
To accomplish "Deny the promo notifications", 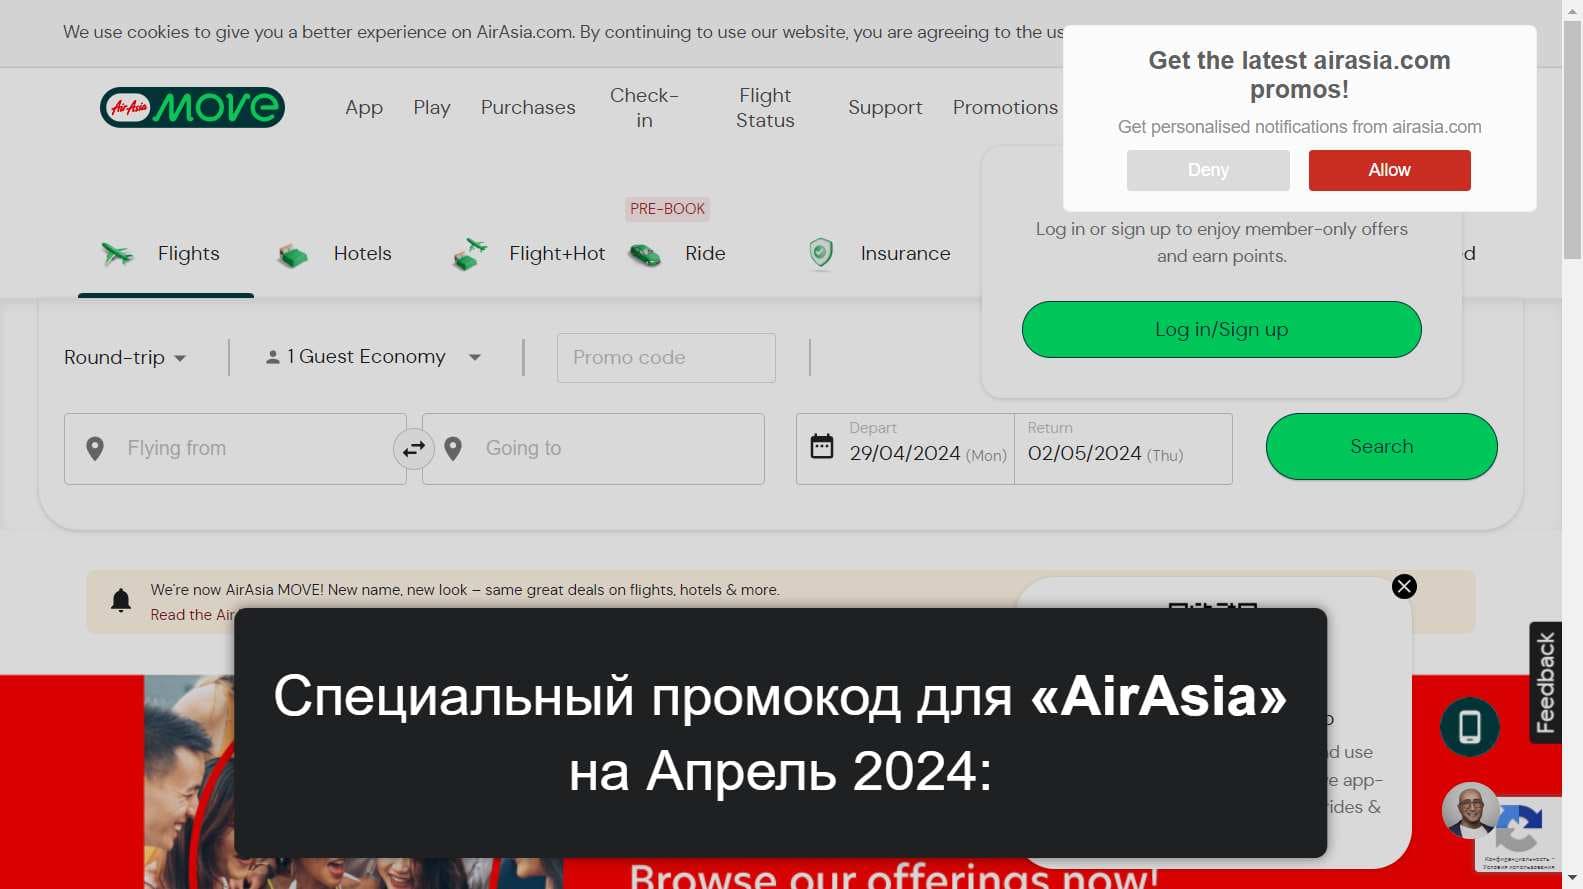I will (1208, 170).
